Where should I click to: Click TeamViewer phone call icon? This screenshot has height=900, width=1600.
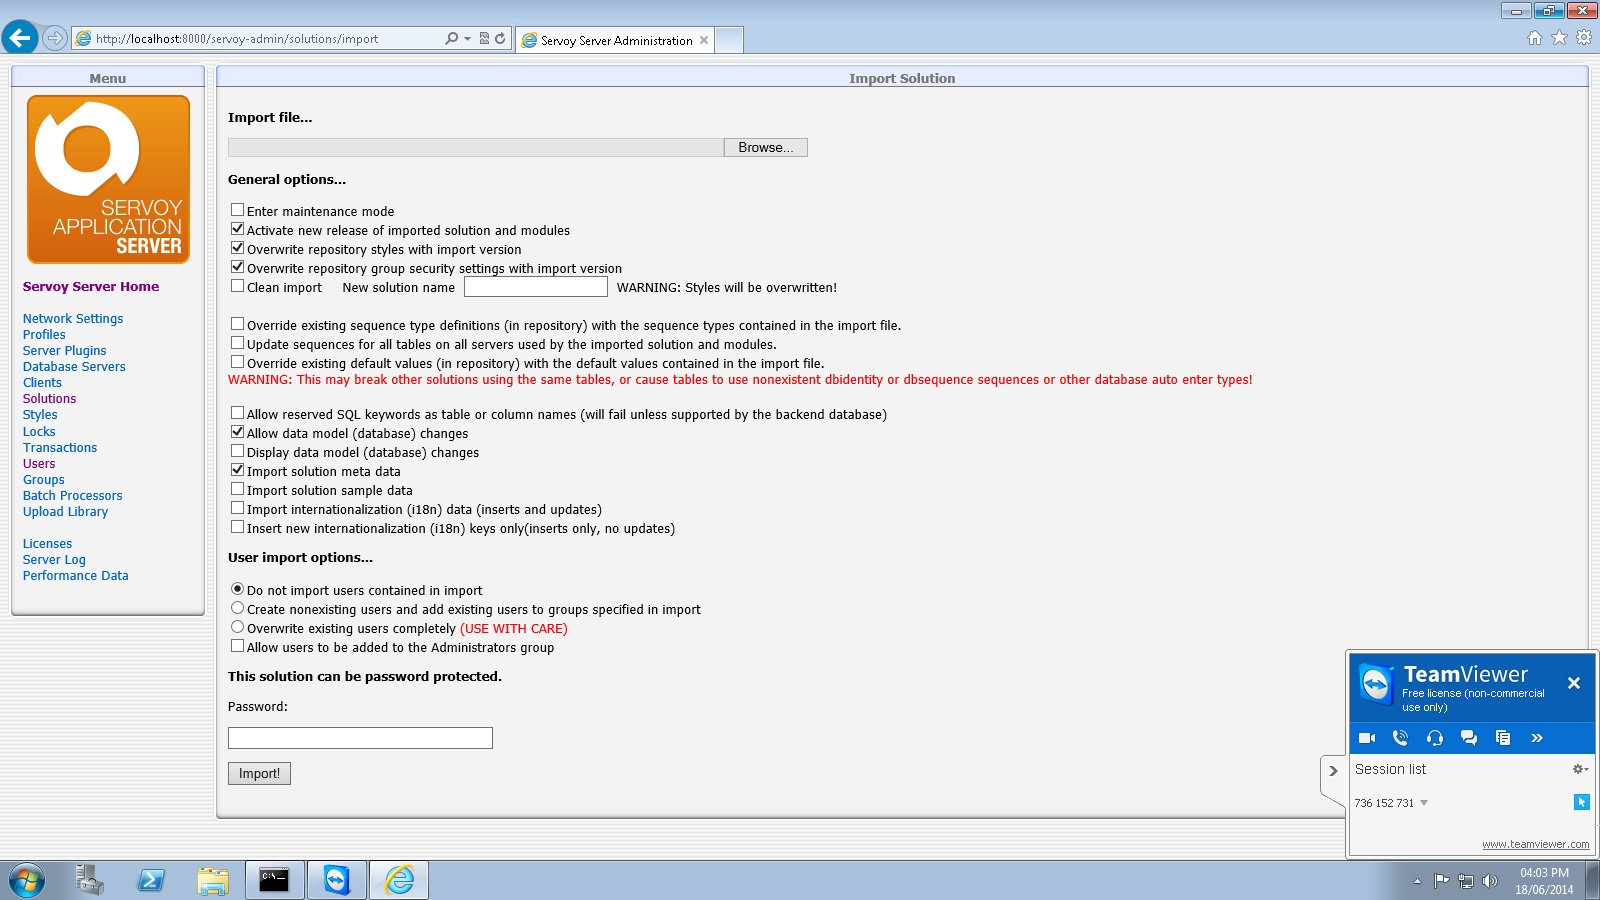coord(1400,738)
